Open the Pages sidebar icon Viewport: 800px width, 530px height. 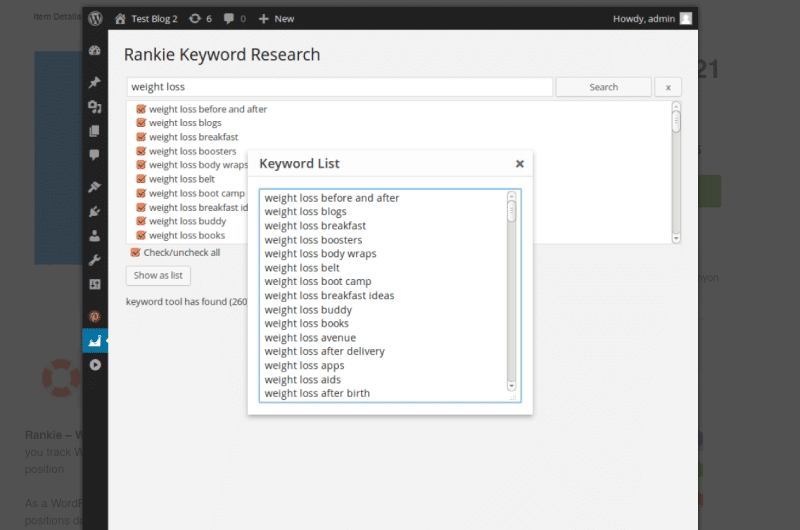pos(95,131)
